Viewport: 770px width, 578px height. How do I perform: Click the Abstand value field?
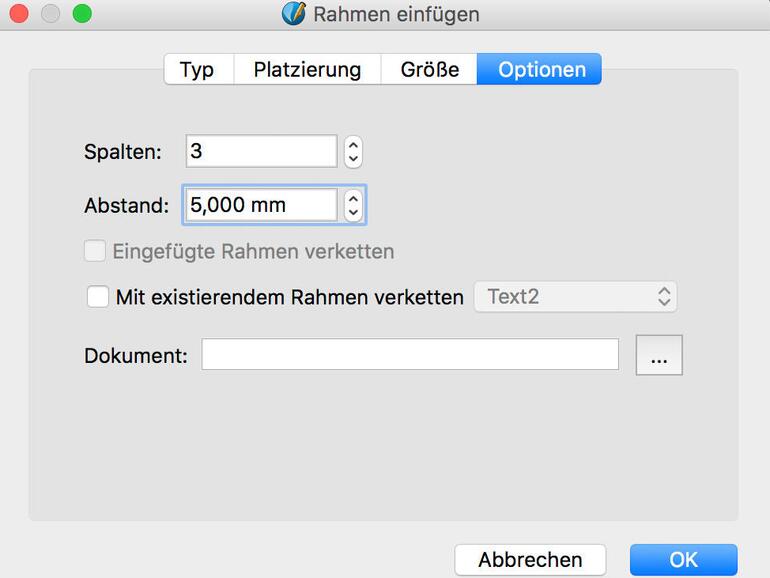[x=261, y=205]
